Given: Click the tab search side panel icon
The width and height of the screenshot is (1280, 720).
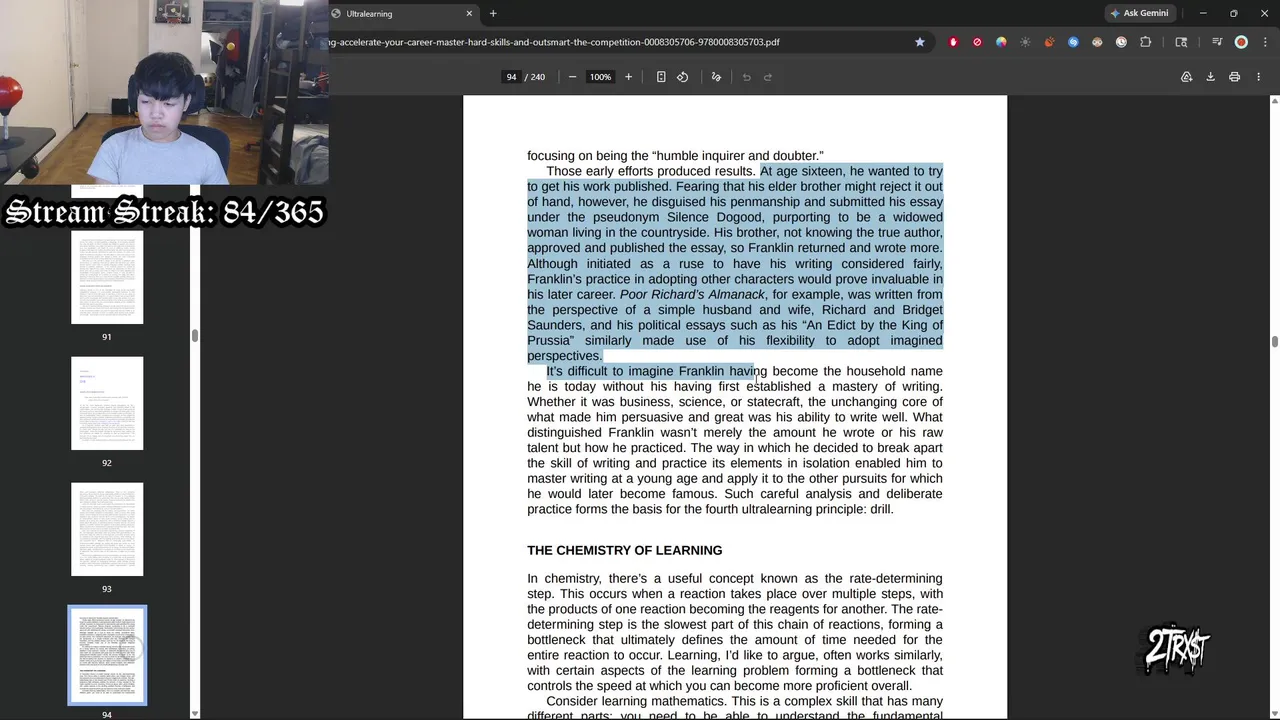Looking at the screenshot, I should pyautogui.click(x=1181, y=42).
